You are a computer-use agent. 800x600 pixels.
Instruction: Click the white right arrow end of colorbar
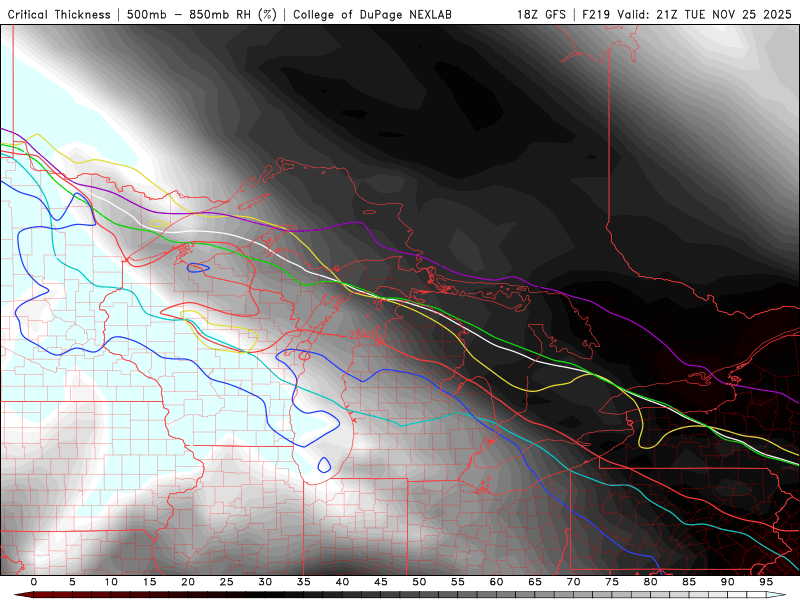(x=776, y=595)
